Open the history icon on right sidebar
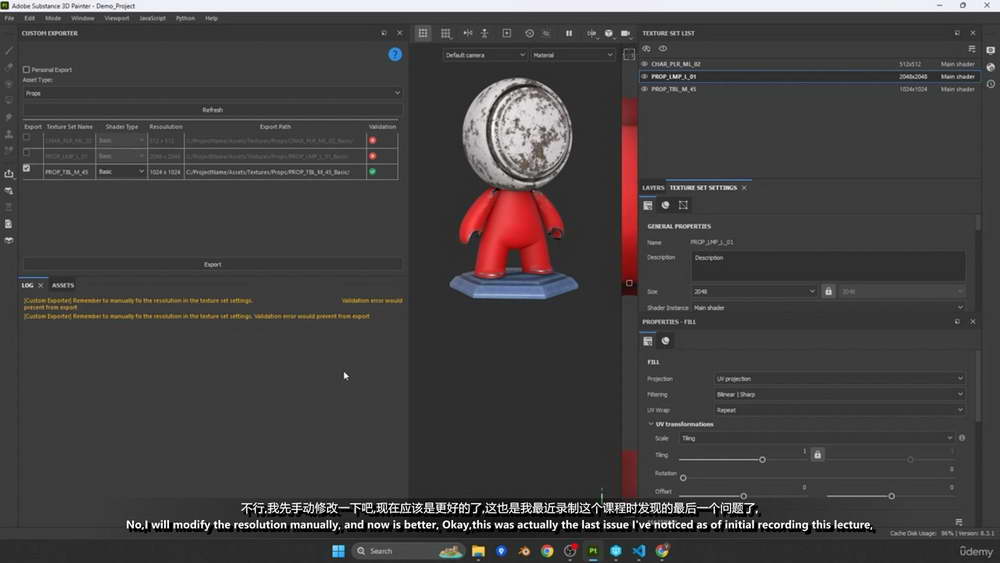Viewport: 1000px width, 563px height. (x=990, y=84)
